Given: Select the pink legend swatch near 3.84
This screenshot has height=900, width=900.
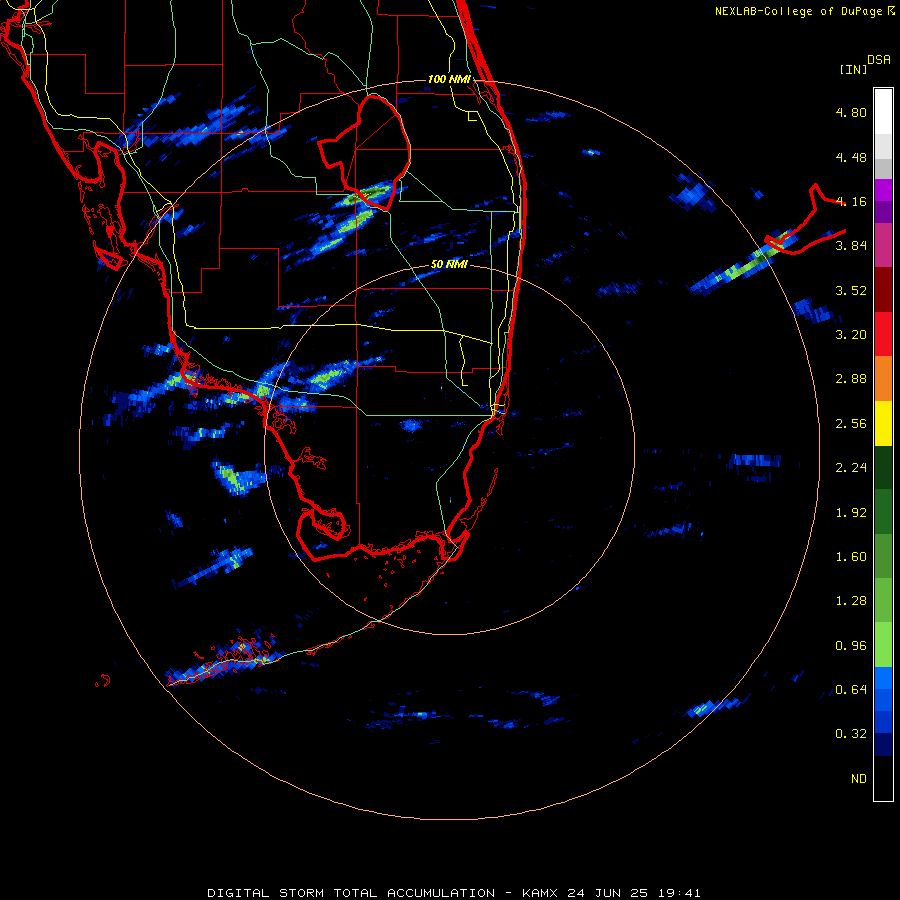Looking at the screenshot, I should (x=883, y=245).
